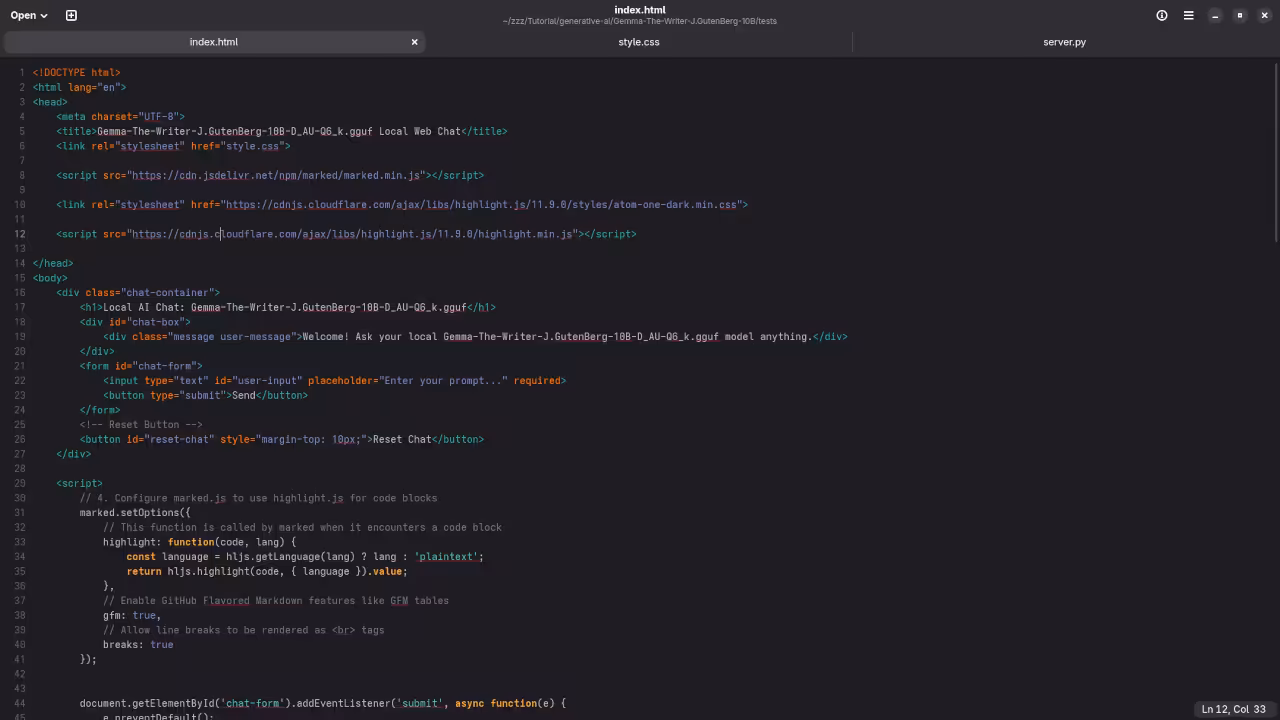Maximize the text editor window
Viewport: 1280px width, 720px height.
coord(1239,15)
